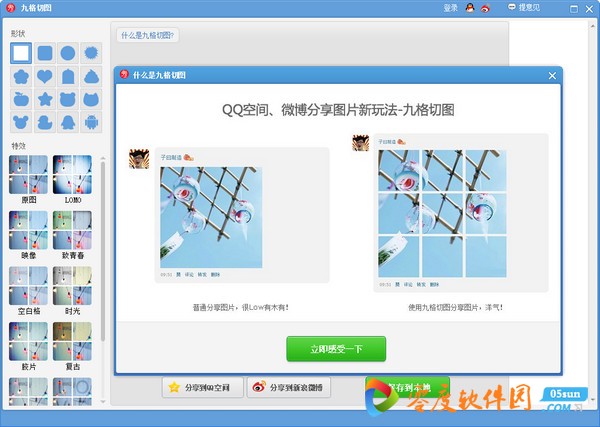Select the bear face shape
This screenshot has width=600, height=427.
click(x=68, y=99)
